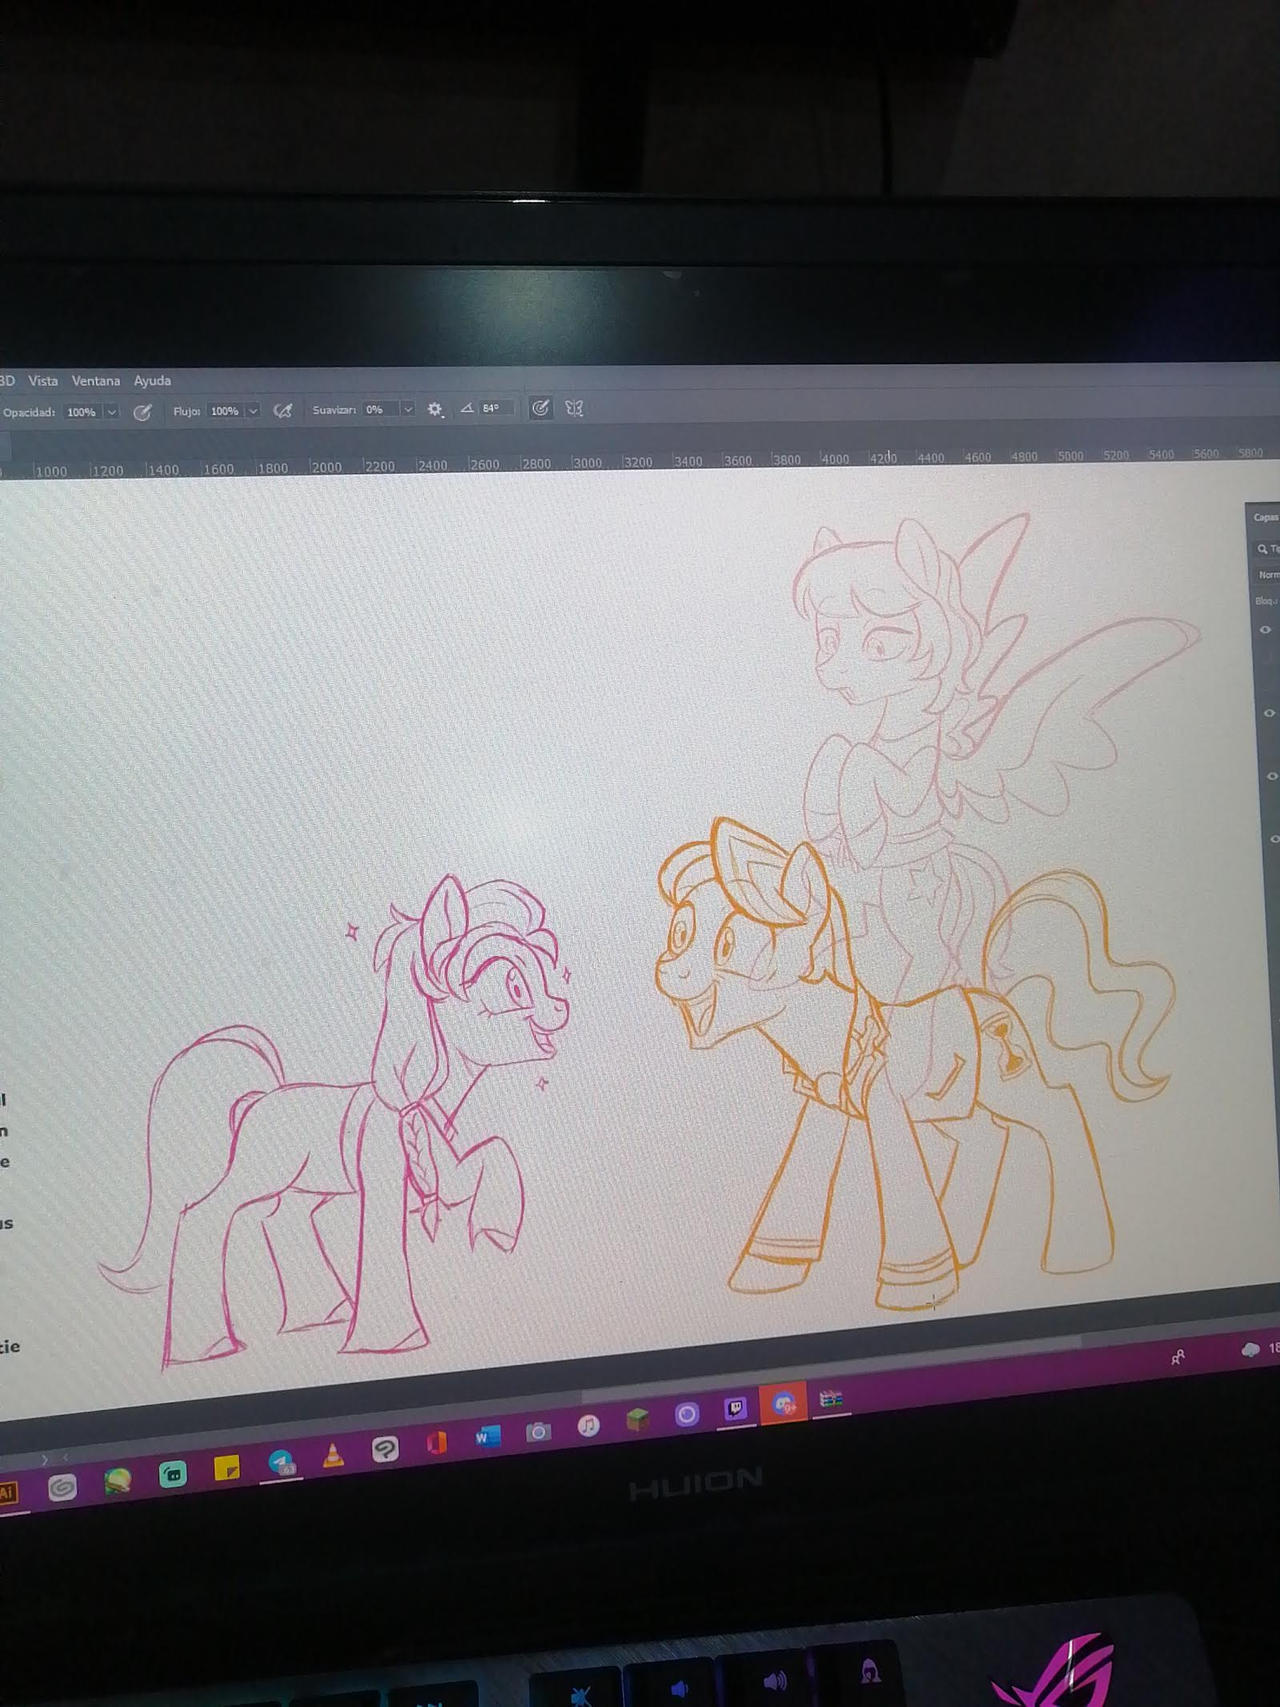Open WinRAR from the taskbar
The width and height of the screenshot is (1280, 1707).
830,1399
